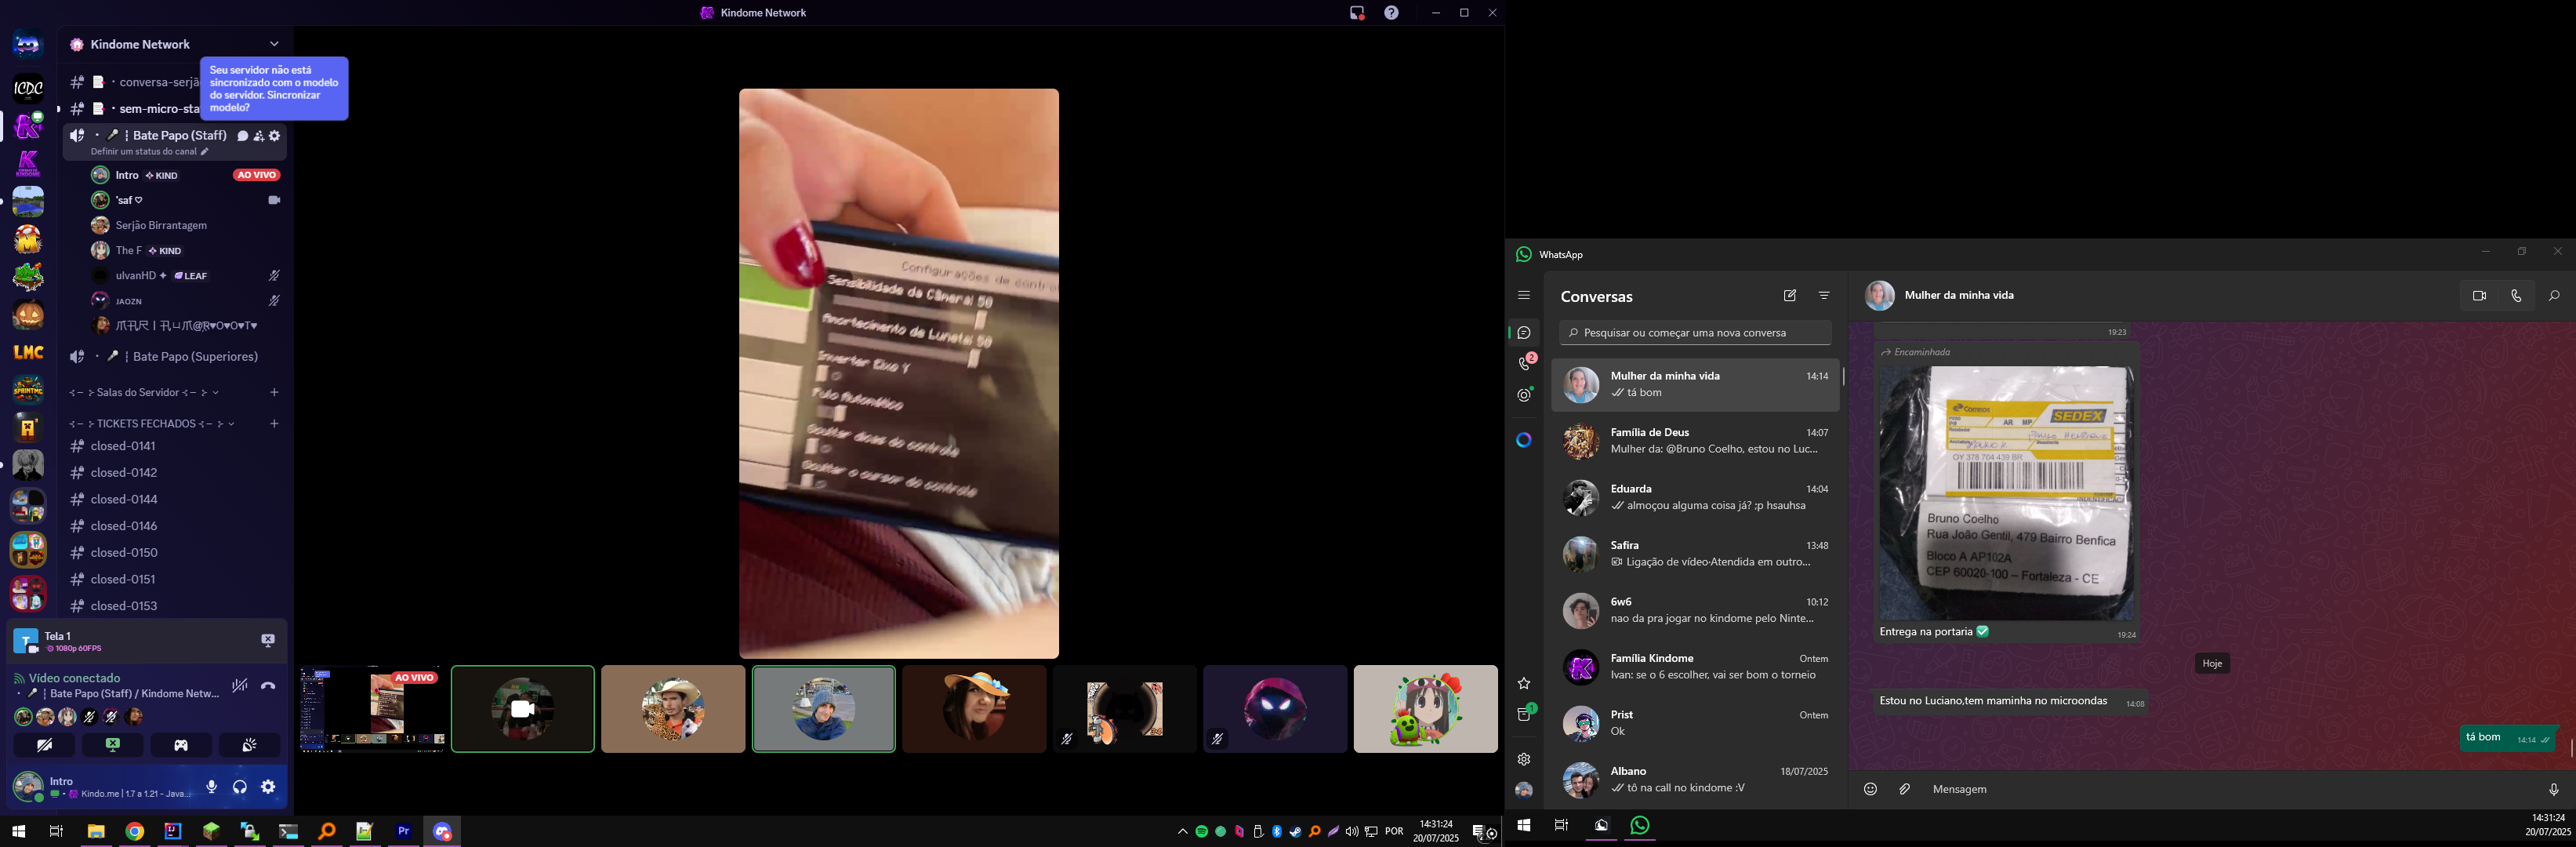Open the closed-0146 channel
The image size is (2576, 847).
(x=175, y=526)
